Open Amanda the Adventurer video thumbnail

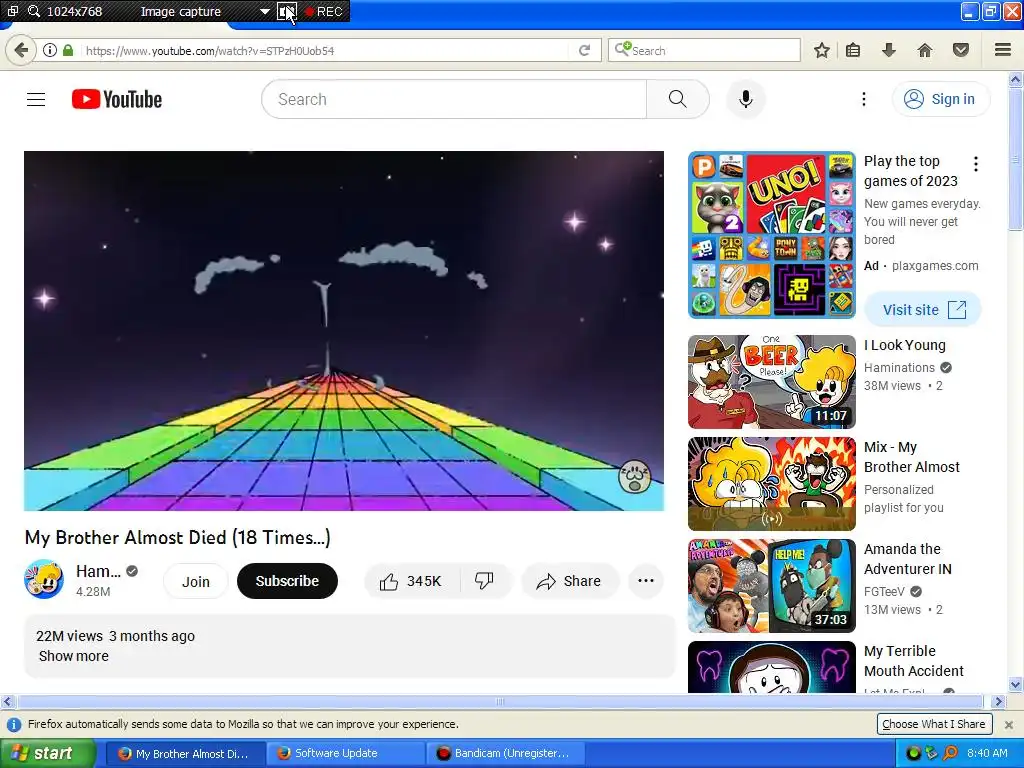(x=771, y=586)
